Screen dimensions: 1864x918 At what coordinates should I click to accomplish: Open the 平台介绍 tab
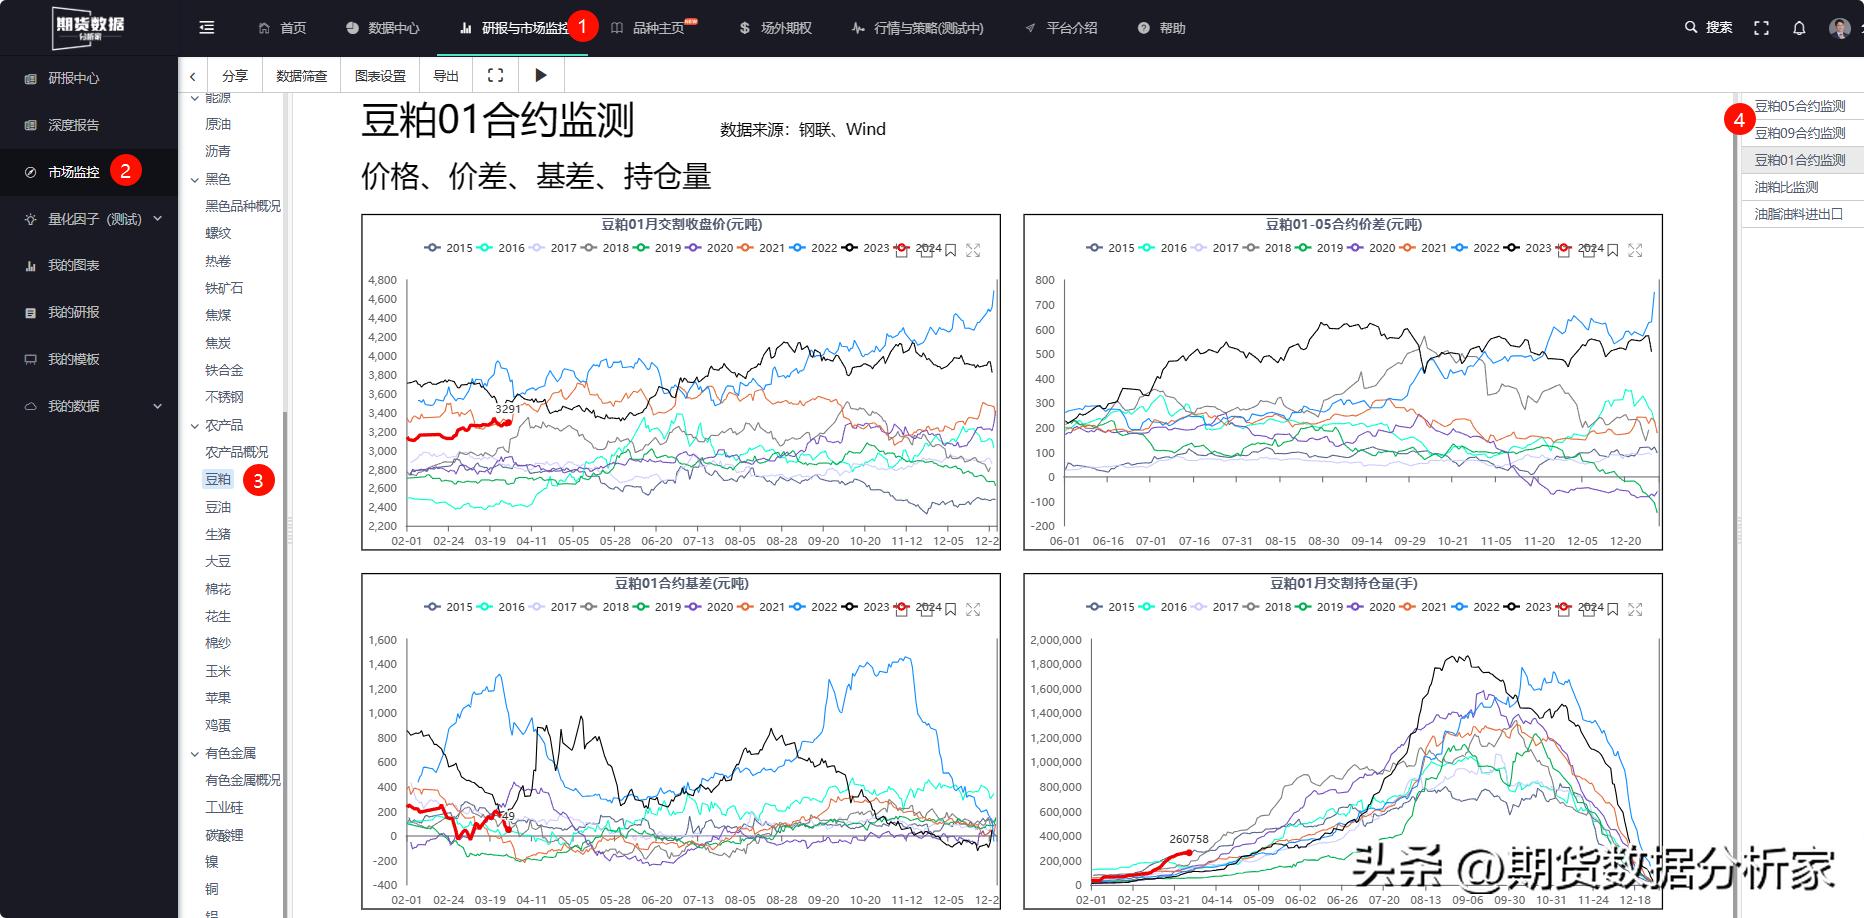pos(1061,28)
